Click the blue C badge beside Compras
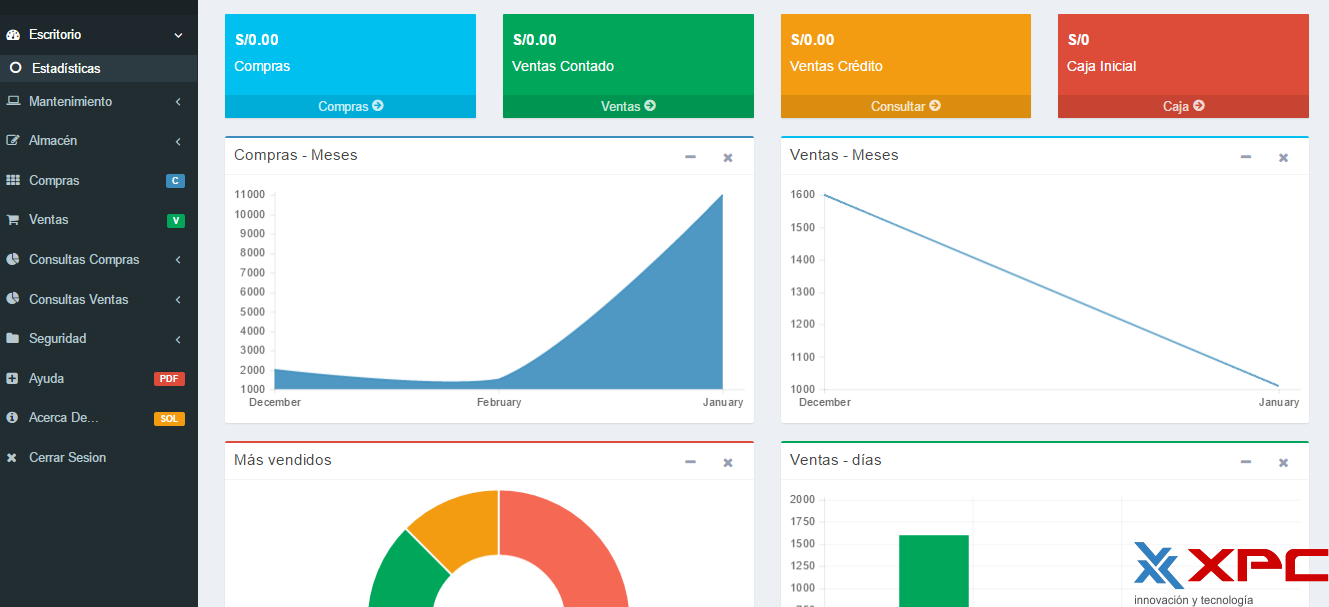This screenshot has width=1329, height=607. [x=175, y=181]
